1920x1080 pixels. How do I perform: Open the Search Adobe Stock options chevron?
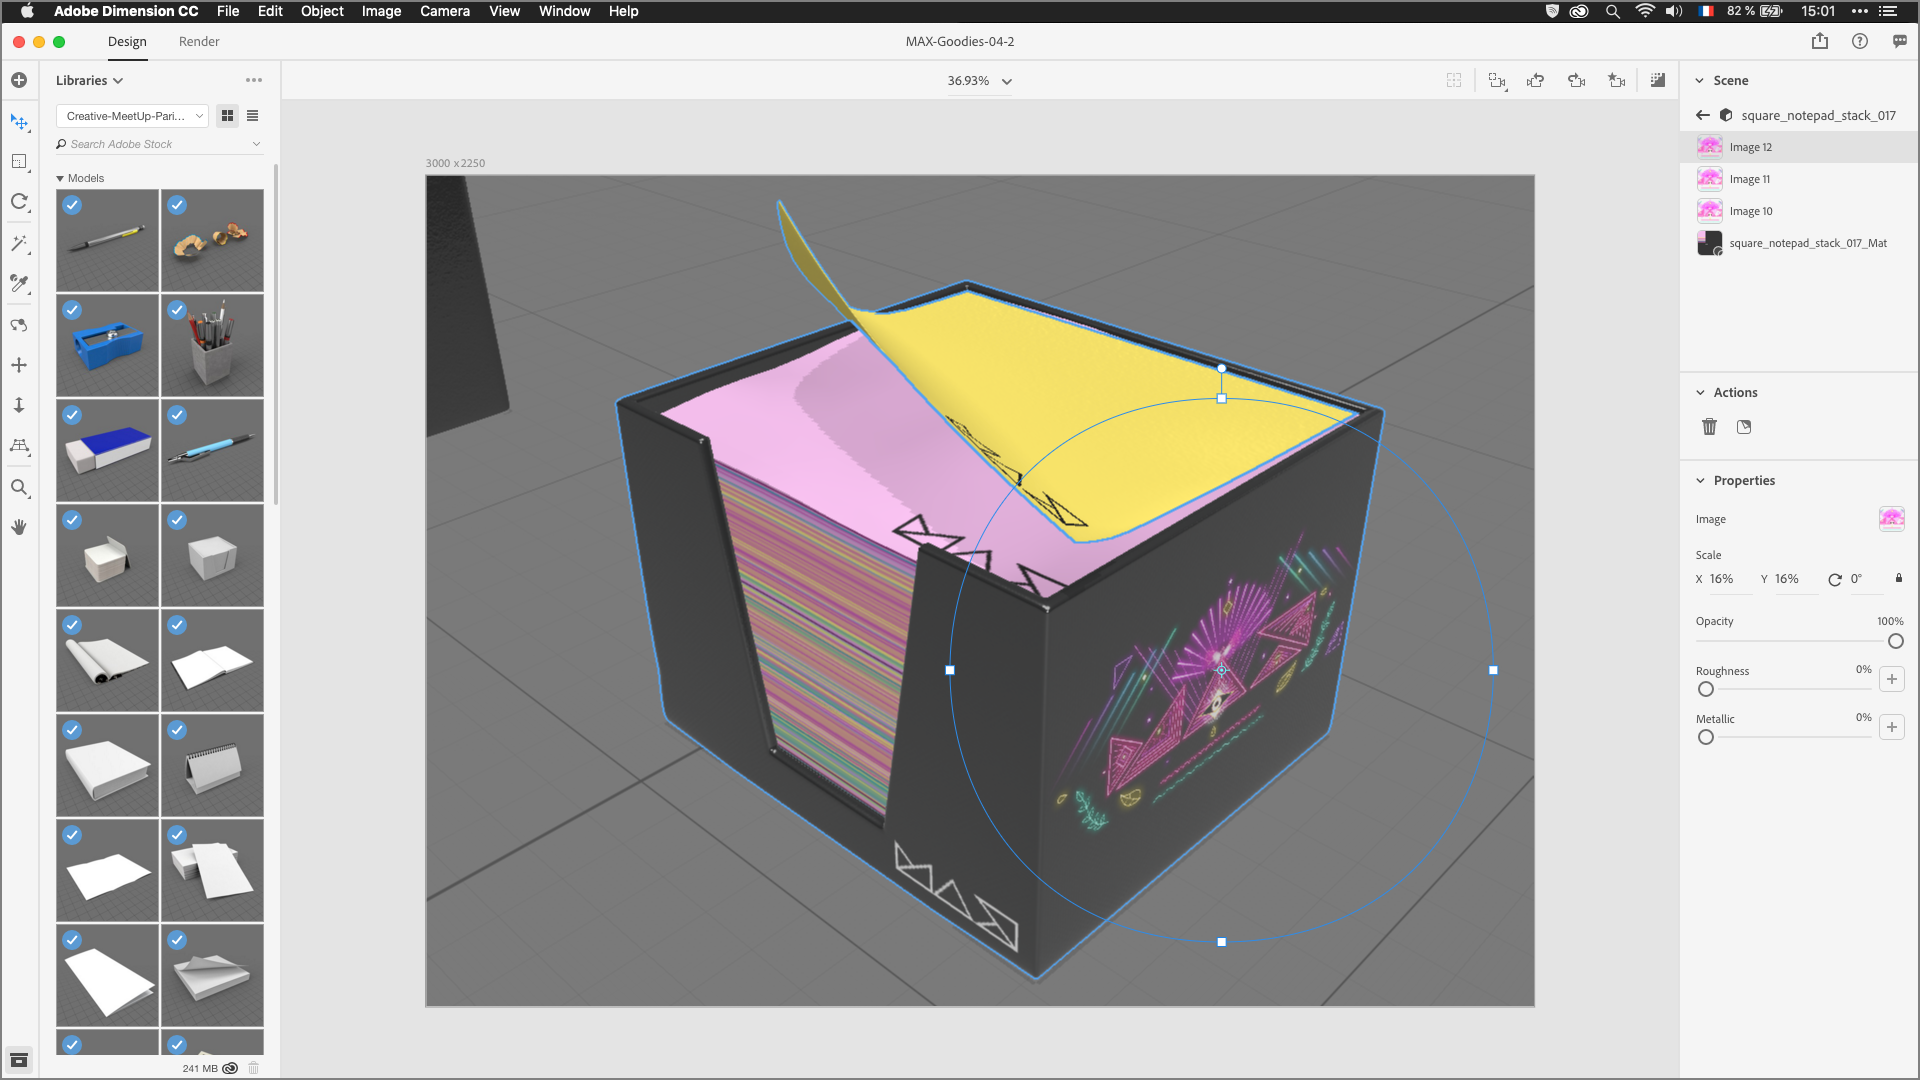coord(257,144)
